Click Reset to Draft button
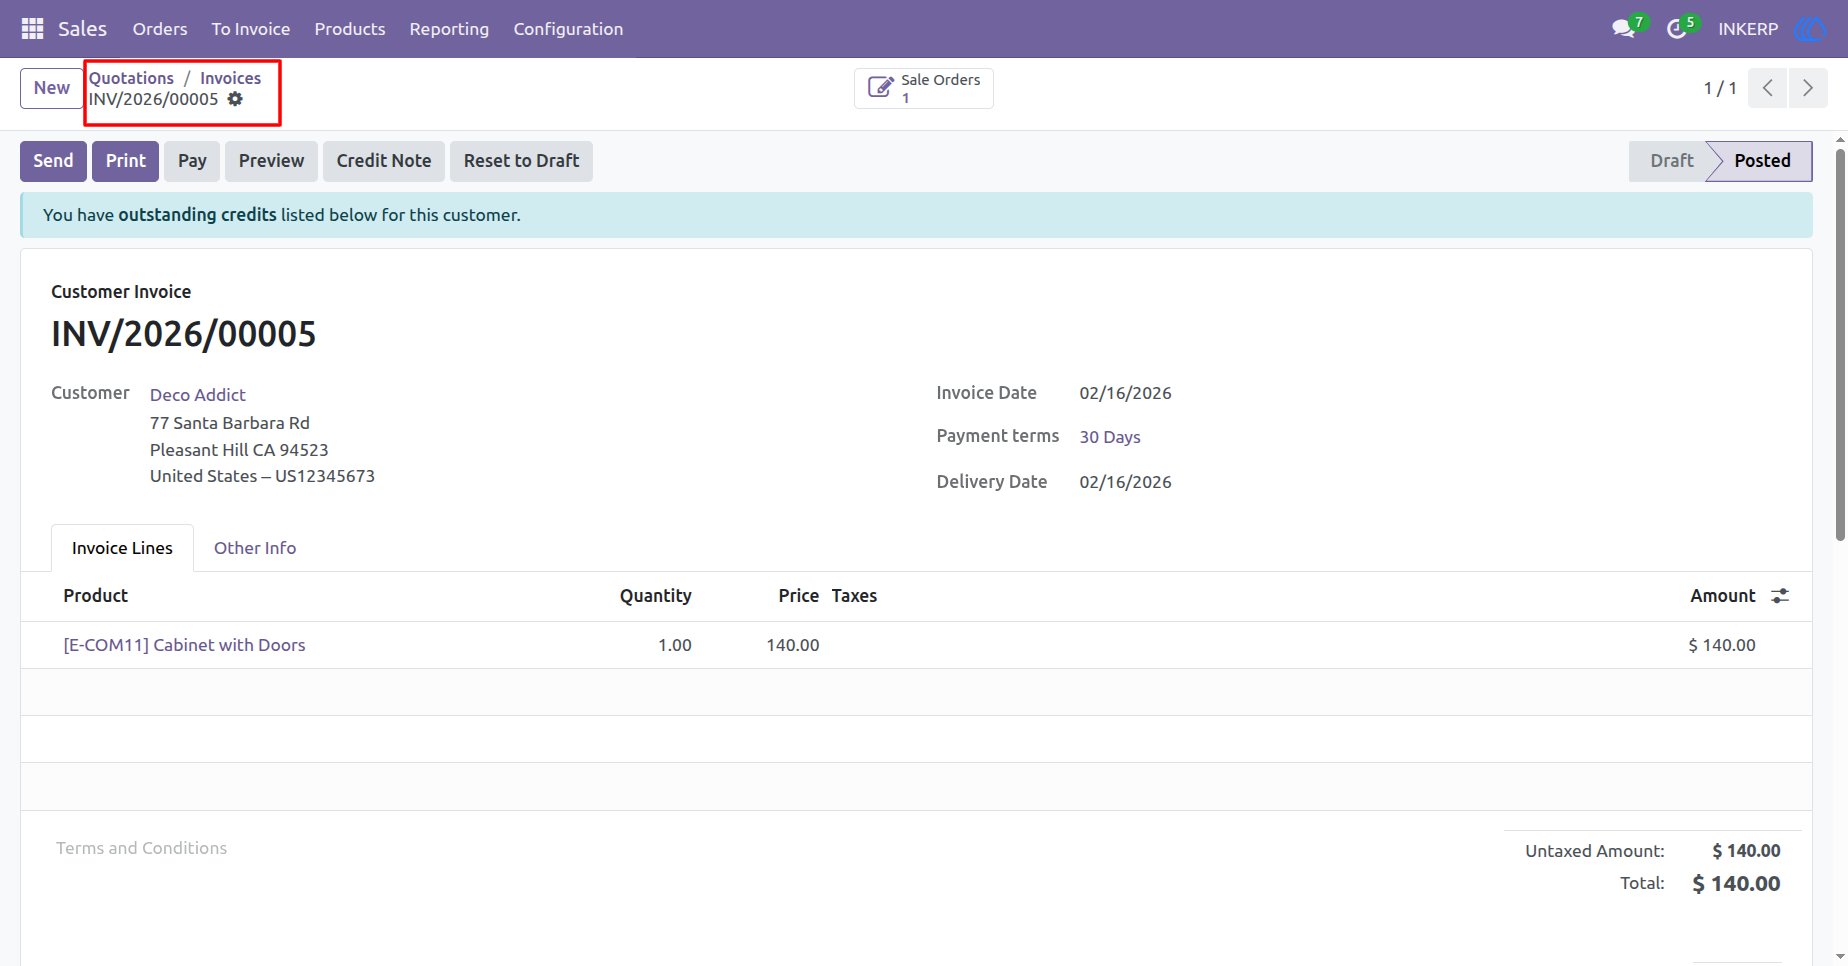The height and width of the screenshot is (966, 1848). coord(521,161)
